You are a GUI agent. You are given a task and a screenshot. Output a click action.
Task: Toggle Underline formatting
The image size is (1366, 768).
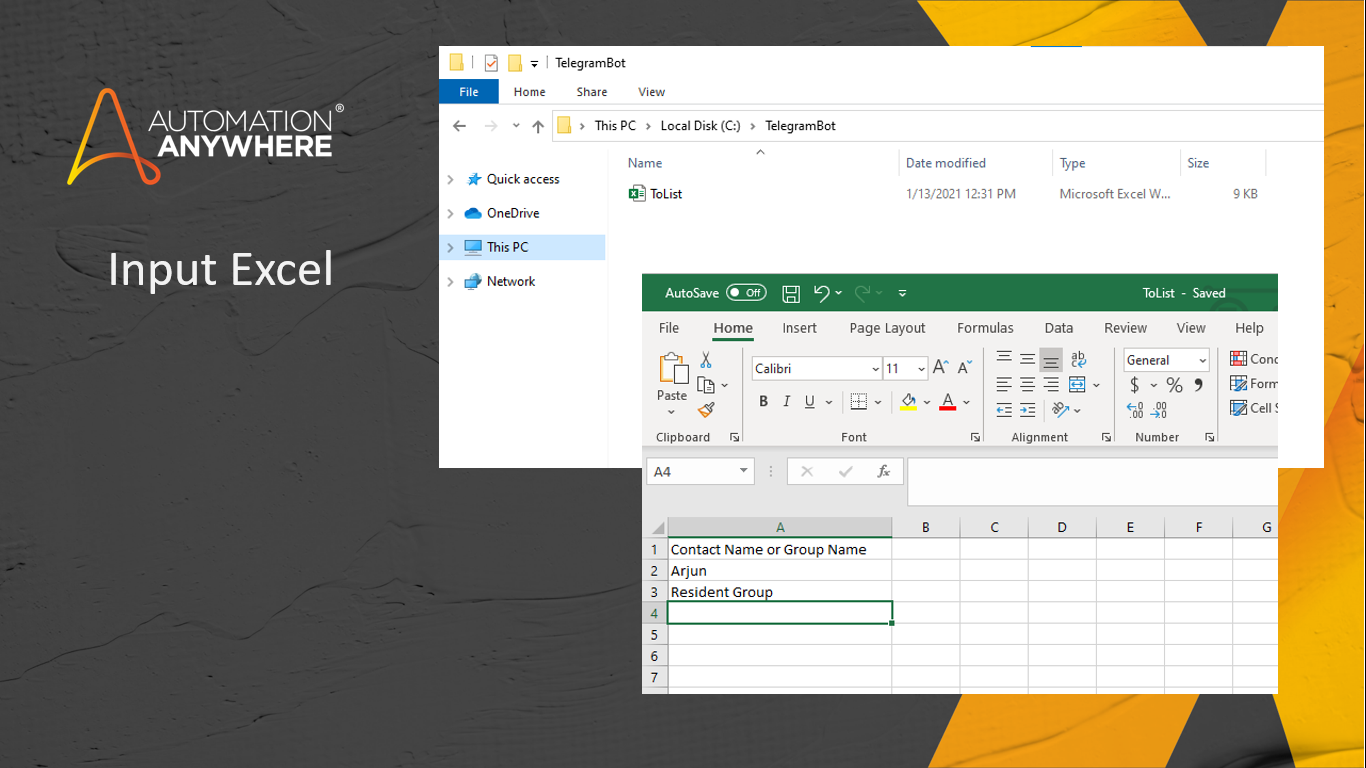(810, 402)
